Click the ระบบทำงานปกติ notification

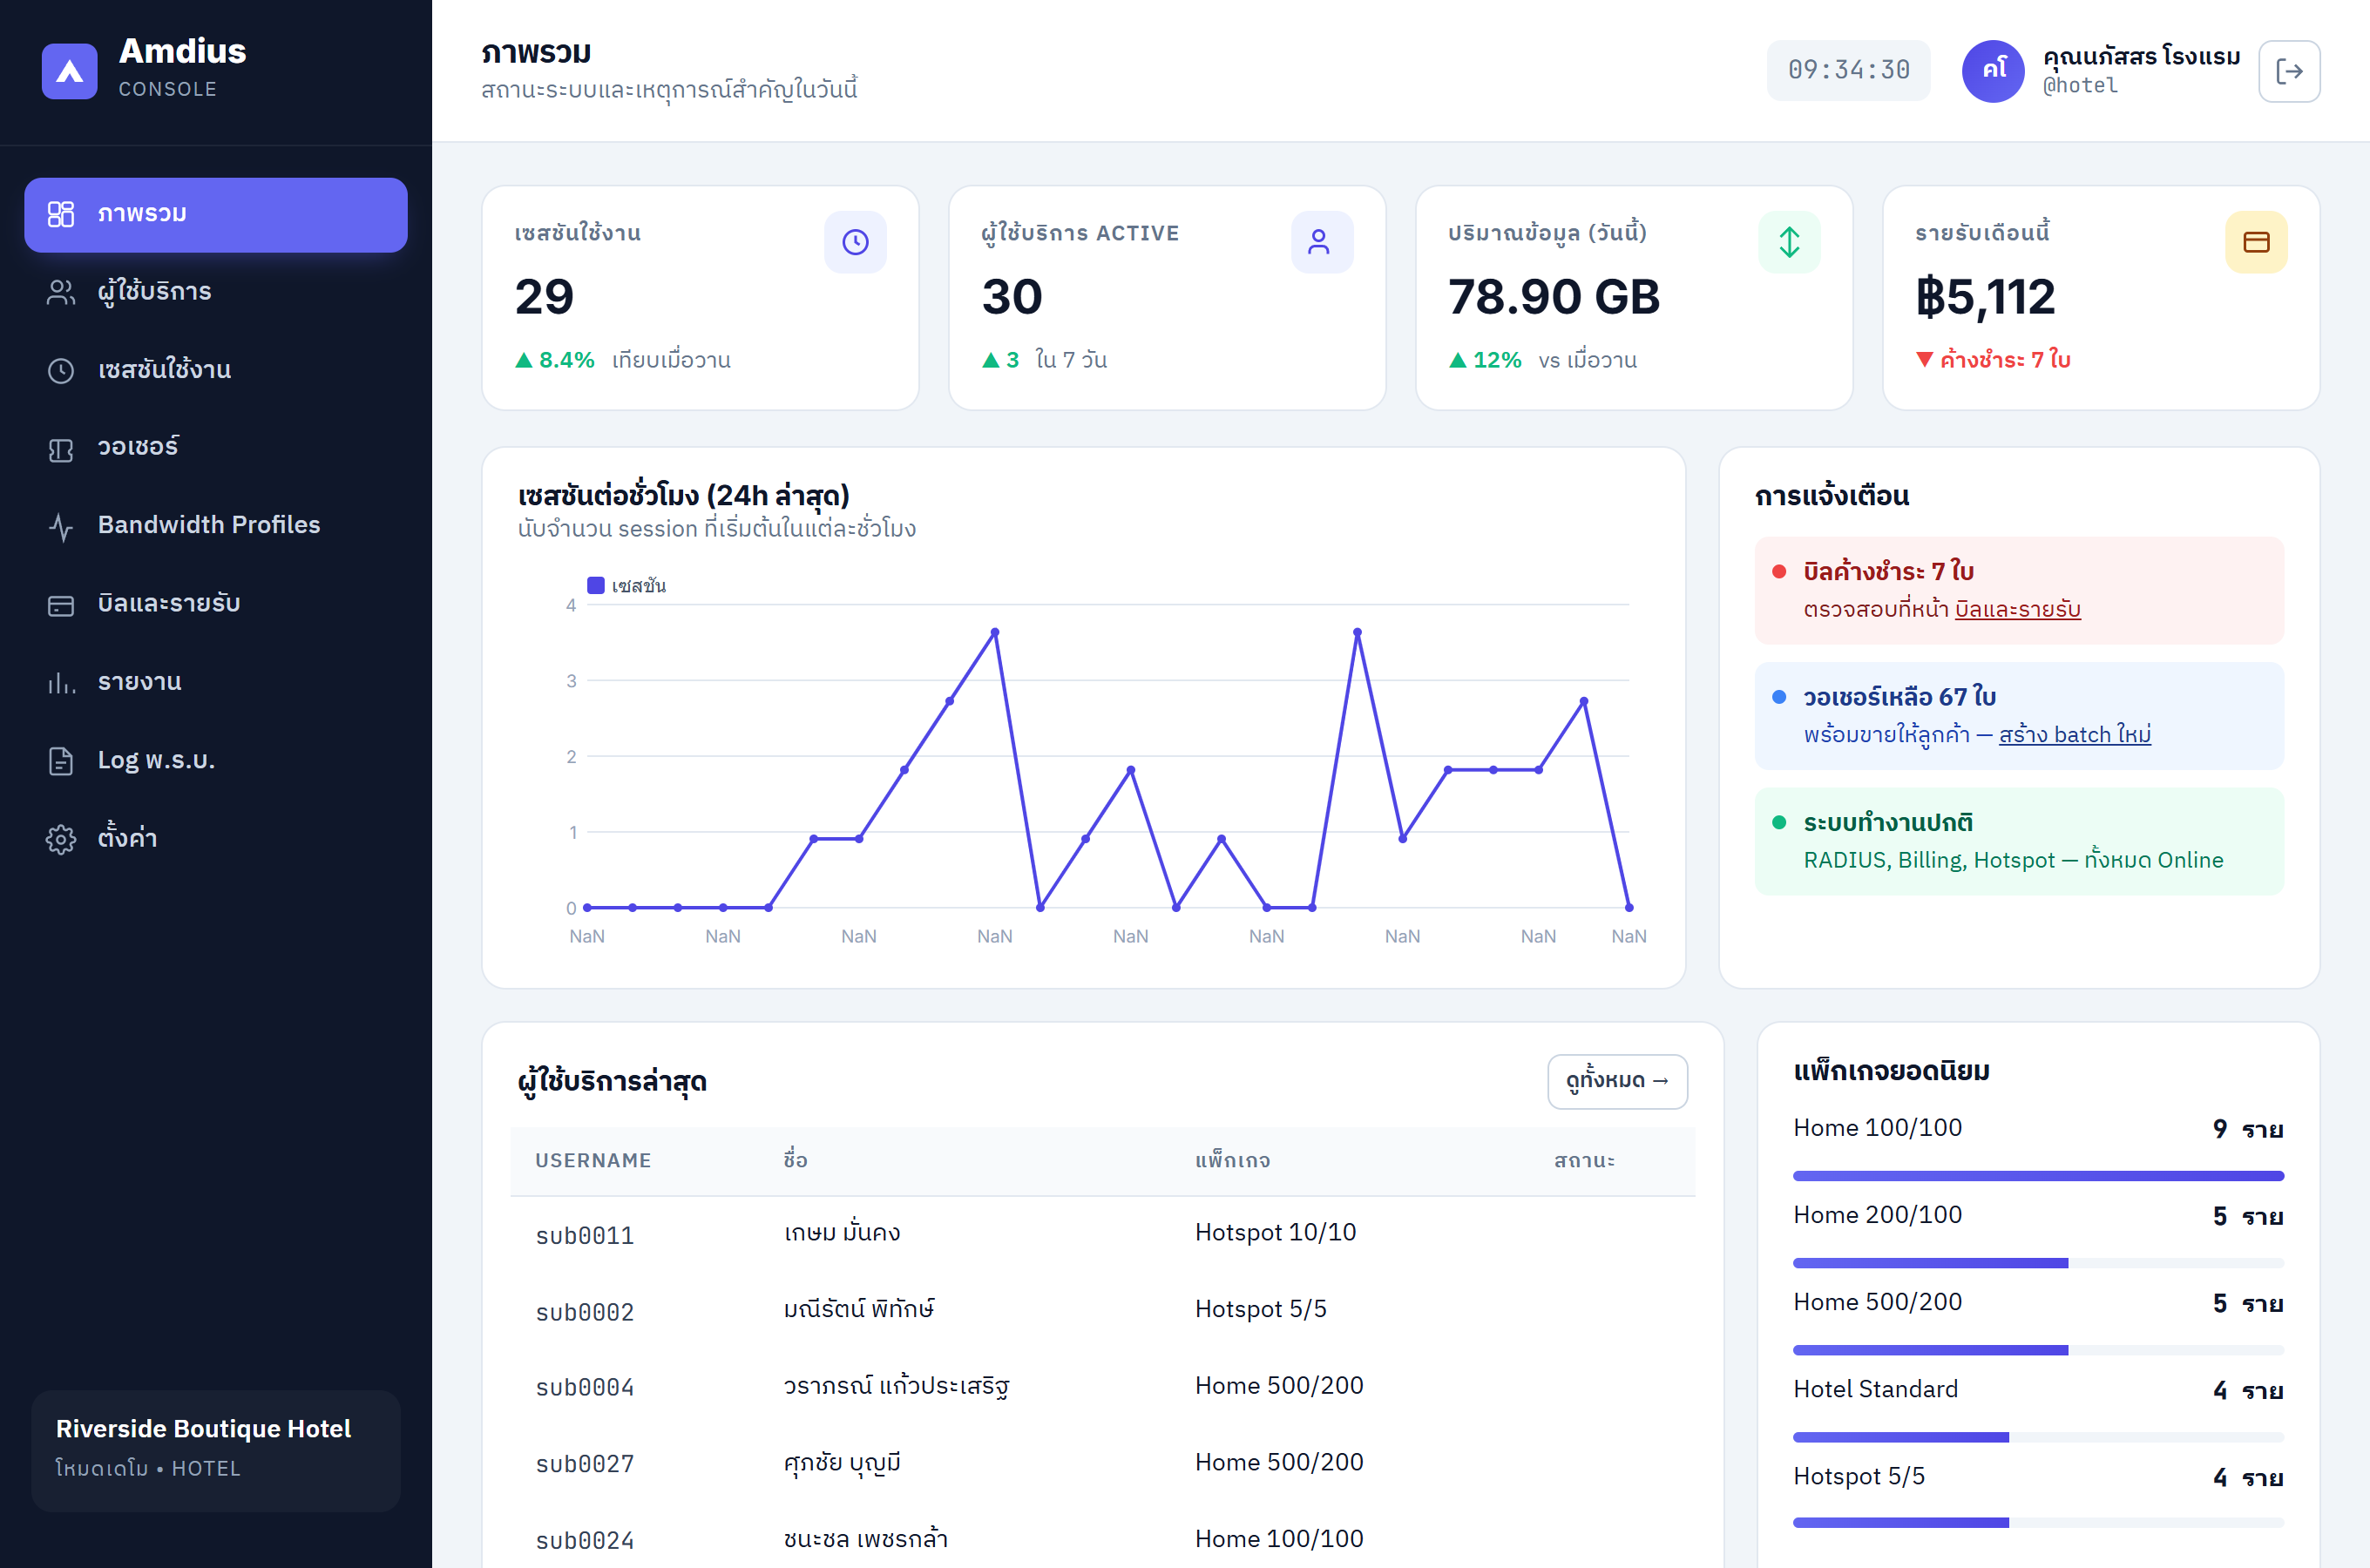click(2018, 841)
